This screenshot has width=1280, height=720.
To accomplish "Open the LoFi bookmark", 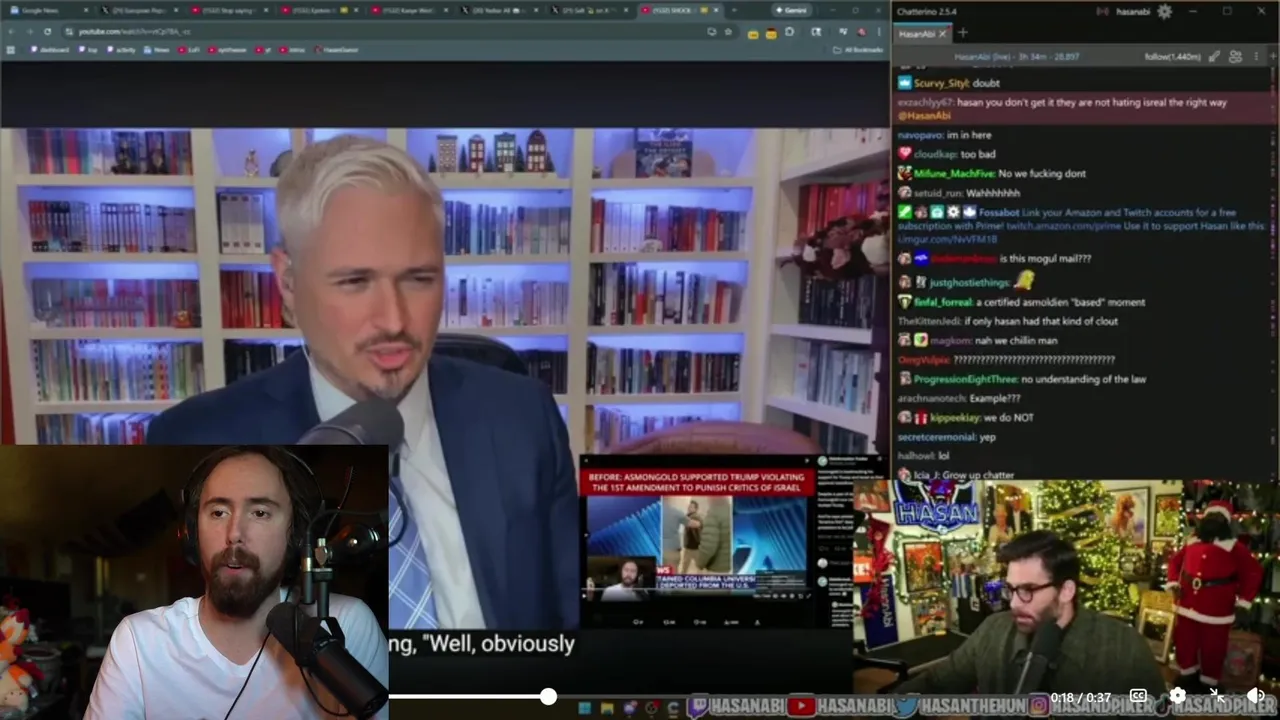I will [x=190, y=49].
